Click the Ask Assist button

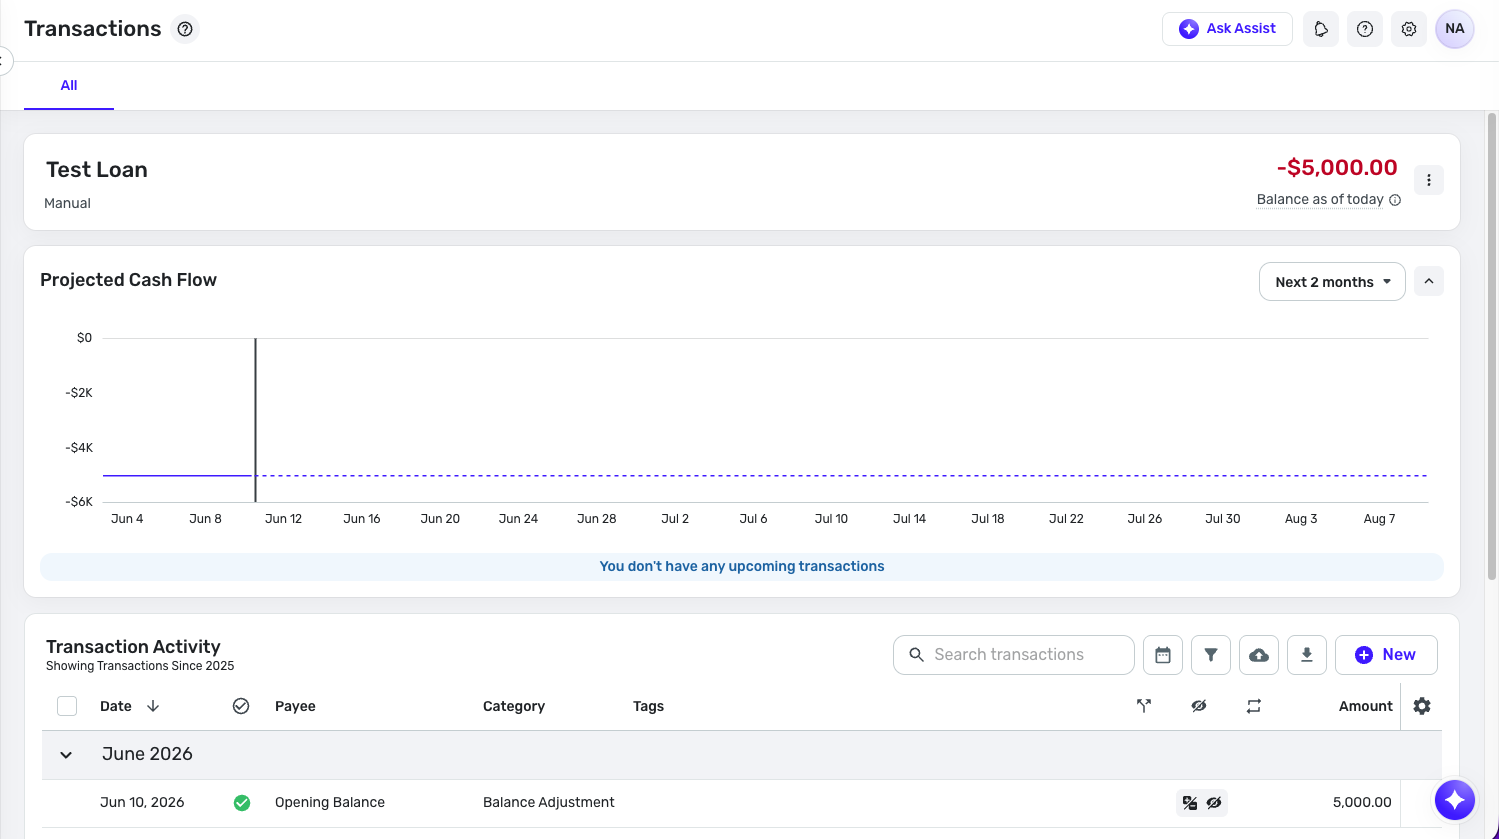coord(1227,29)
